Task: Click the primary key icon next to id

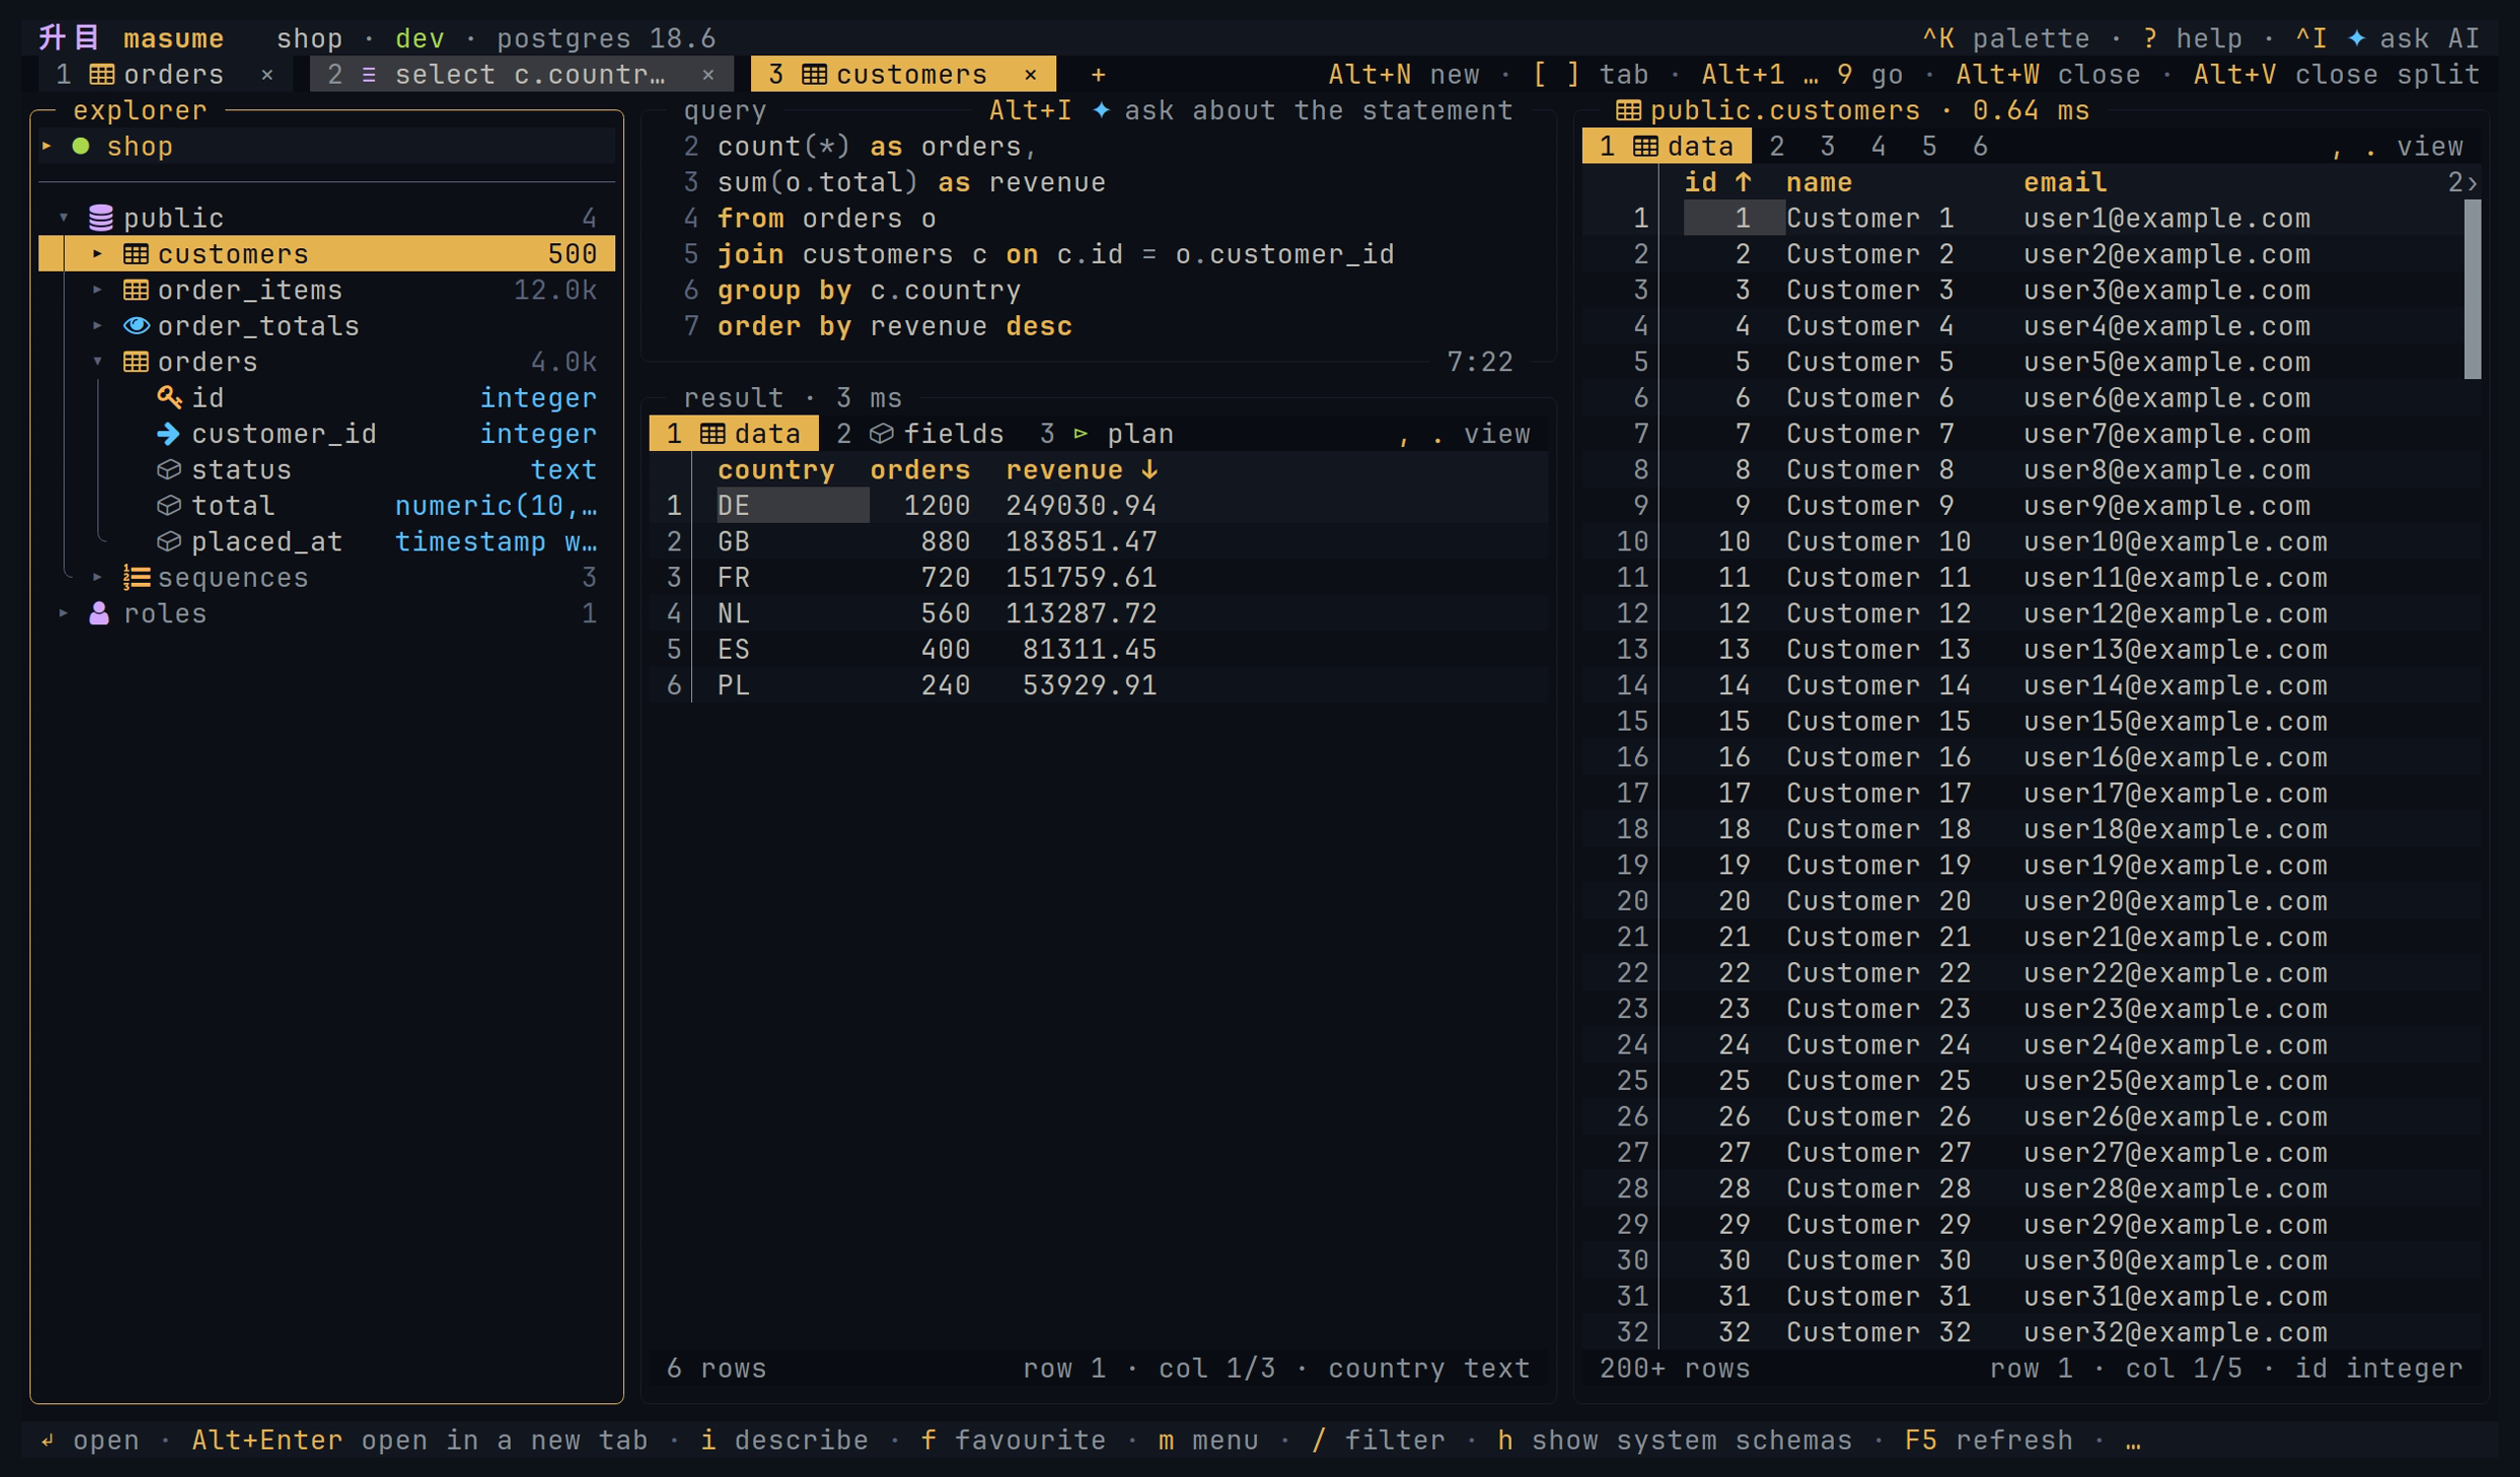Action: (x=169, y=397)
